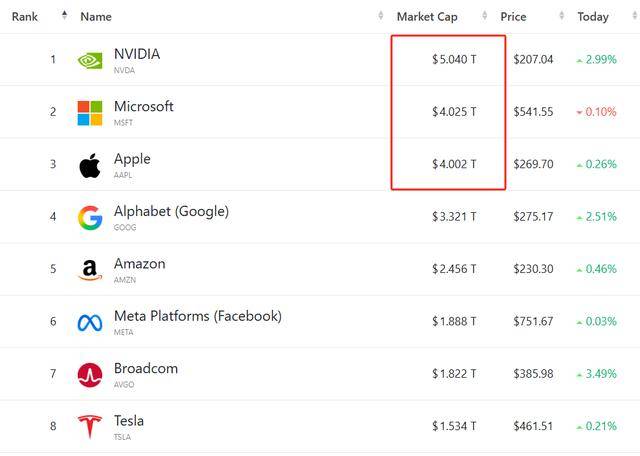Open Meta Platforms (Facebook) company page
Viewport: 640px width, 456px height.
tap(197, 316)
